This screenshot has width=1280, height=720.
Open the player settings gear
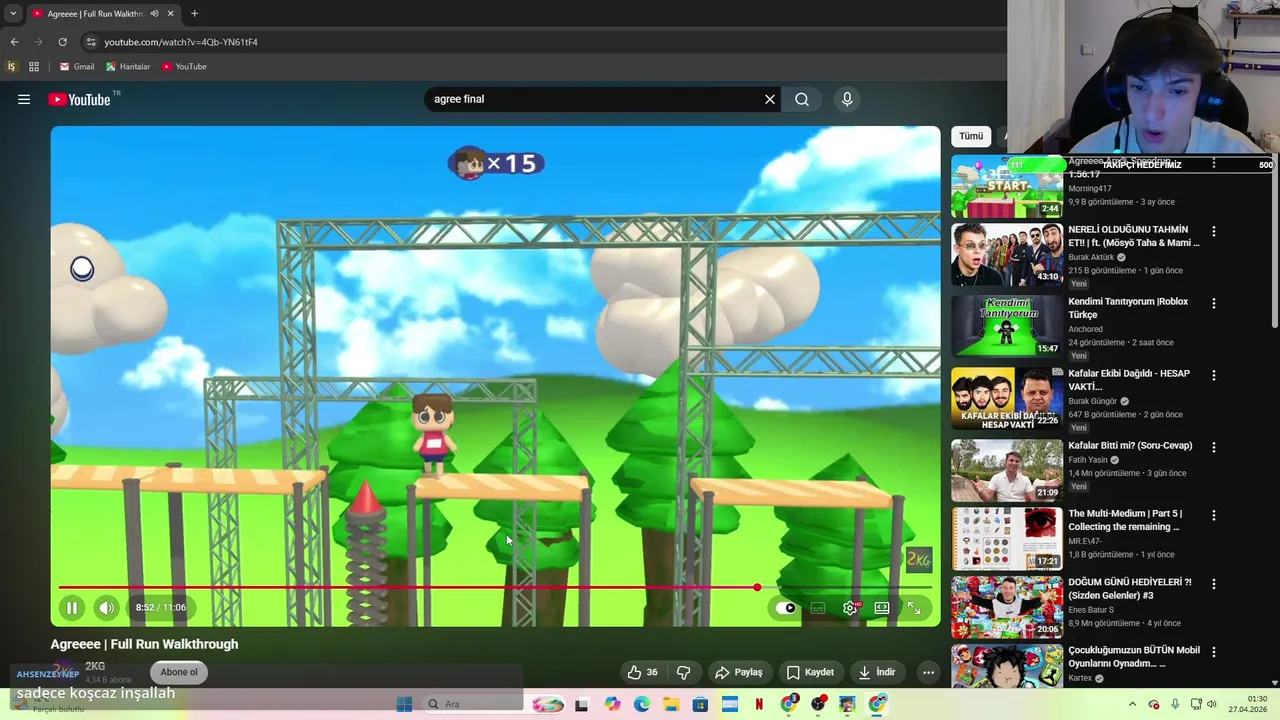[850, 607]
